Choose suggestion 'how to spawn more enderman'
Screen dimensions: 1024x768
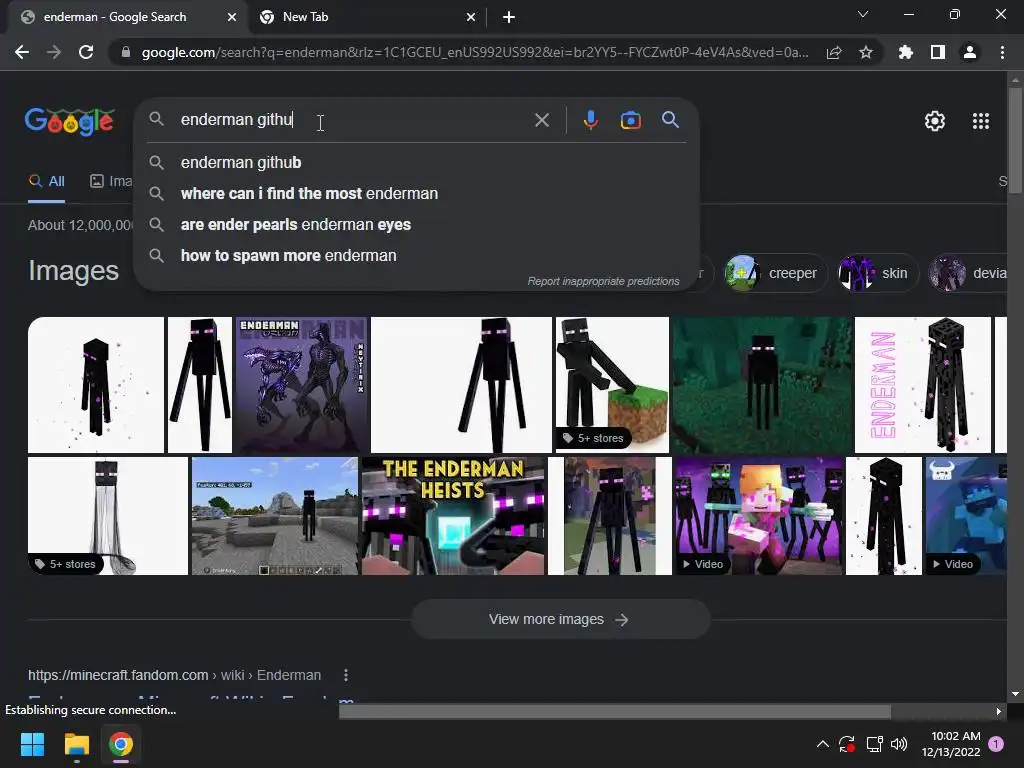tap(417, 256)
